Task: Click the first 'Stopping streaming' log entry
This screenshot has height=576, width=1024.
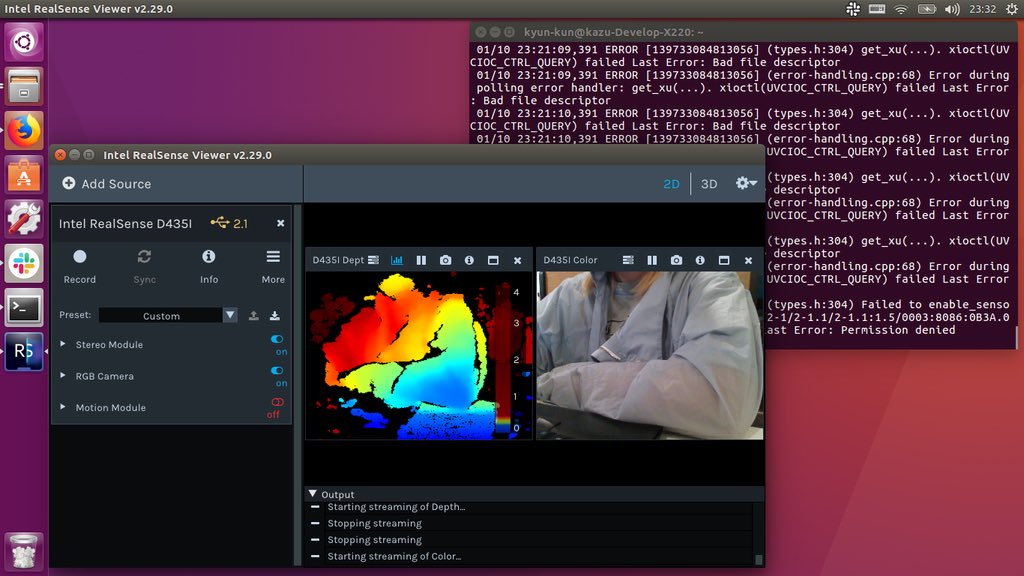Action: coord(374,523)
